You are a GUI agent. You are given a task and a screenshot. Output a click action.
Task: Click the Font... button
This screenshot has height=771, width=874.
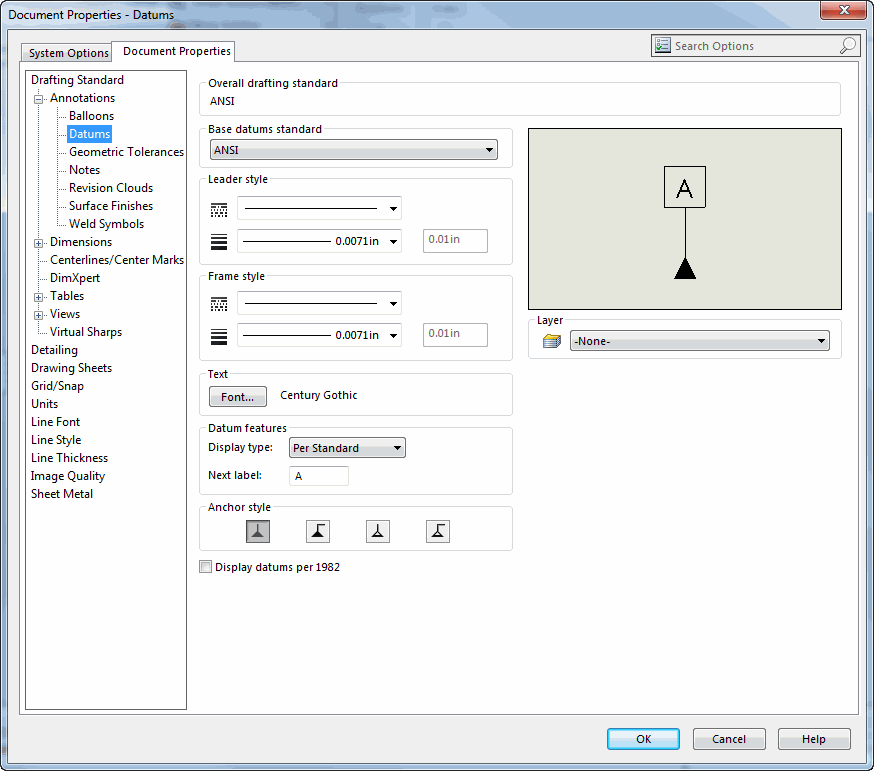tap(237, 397)
